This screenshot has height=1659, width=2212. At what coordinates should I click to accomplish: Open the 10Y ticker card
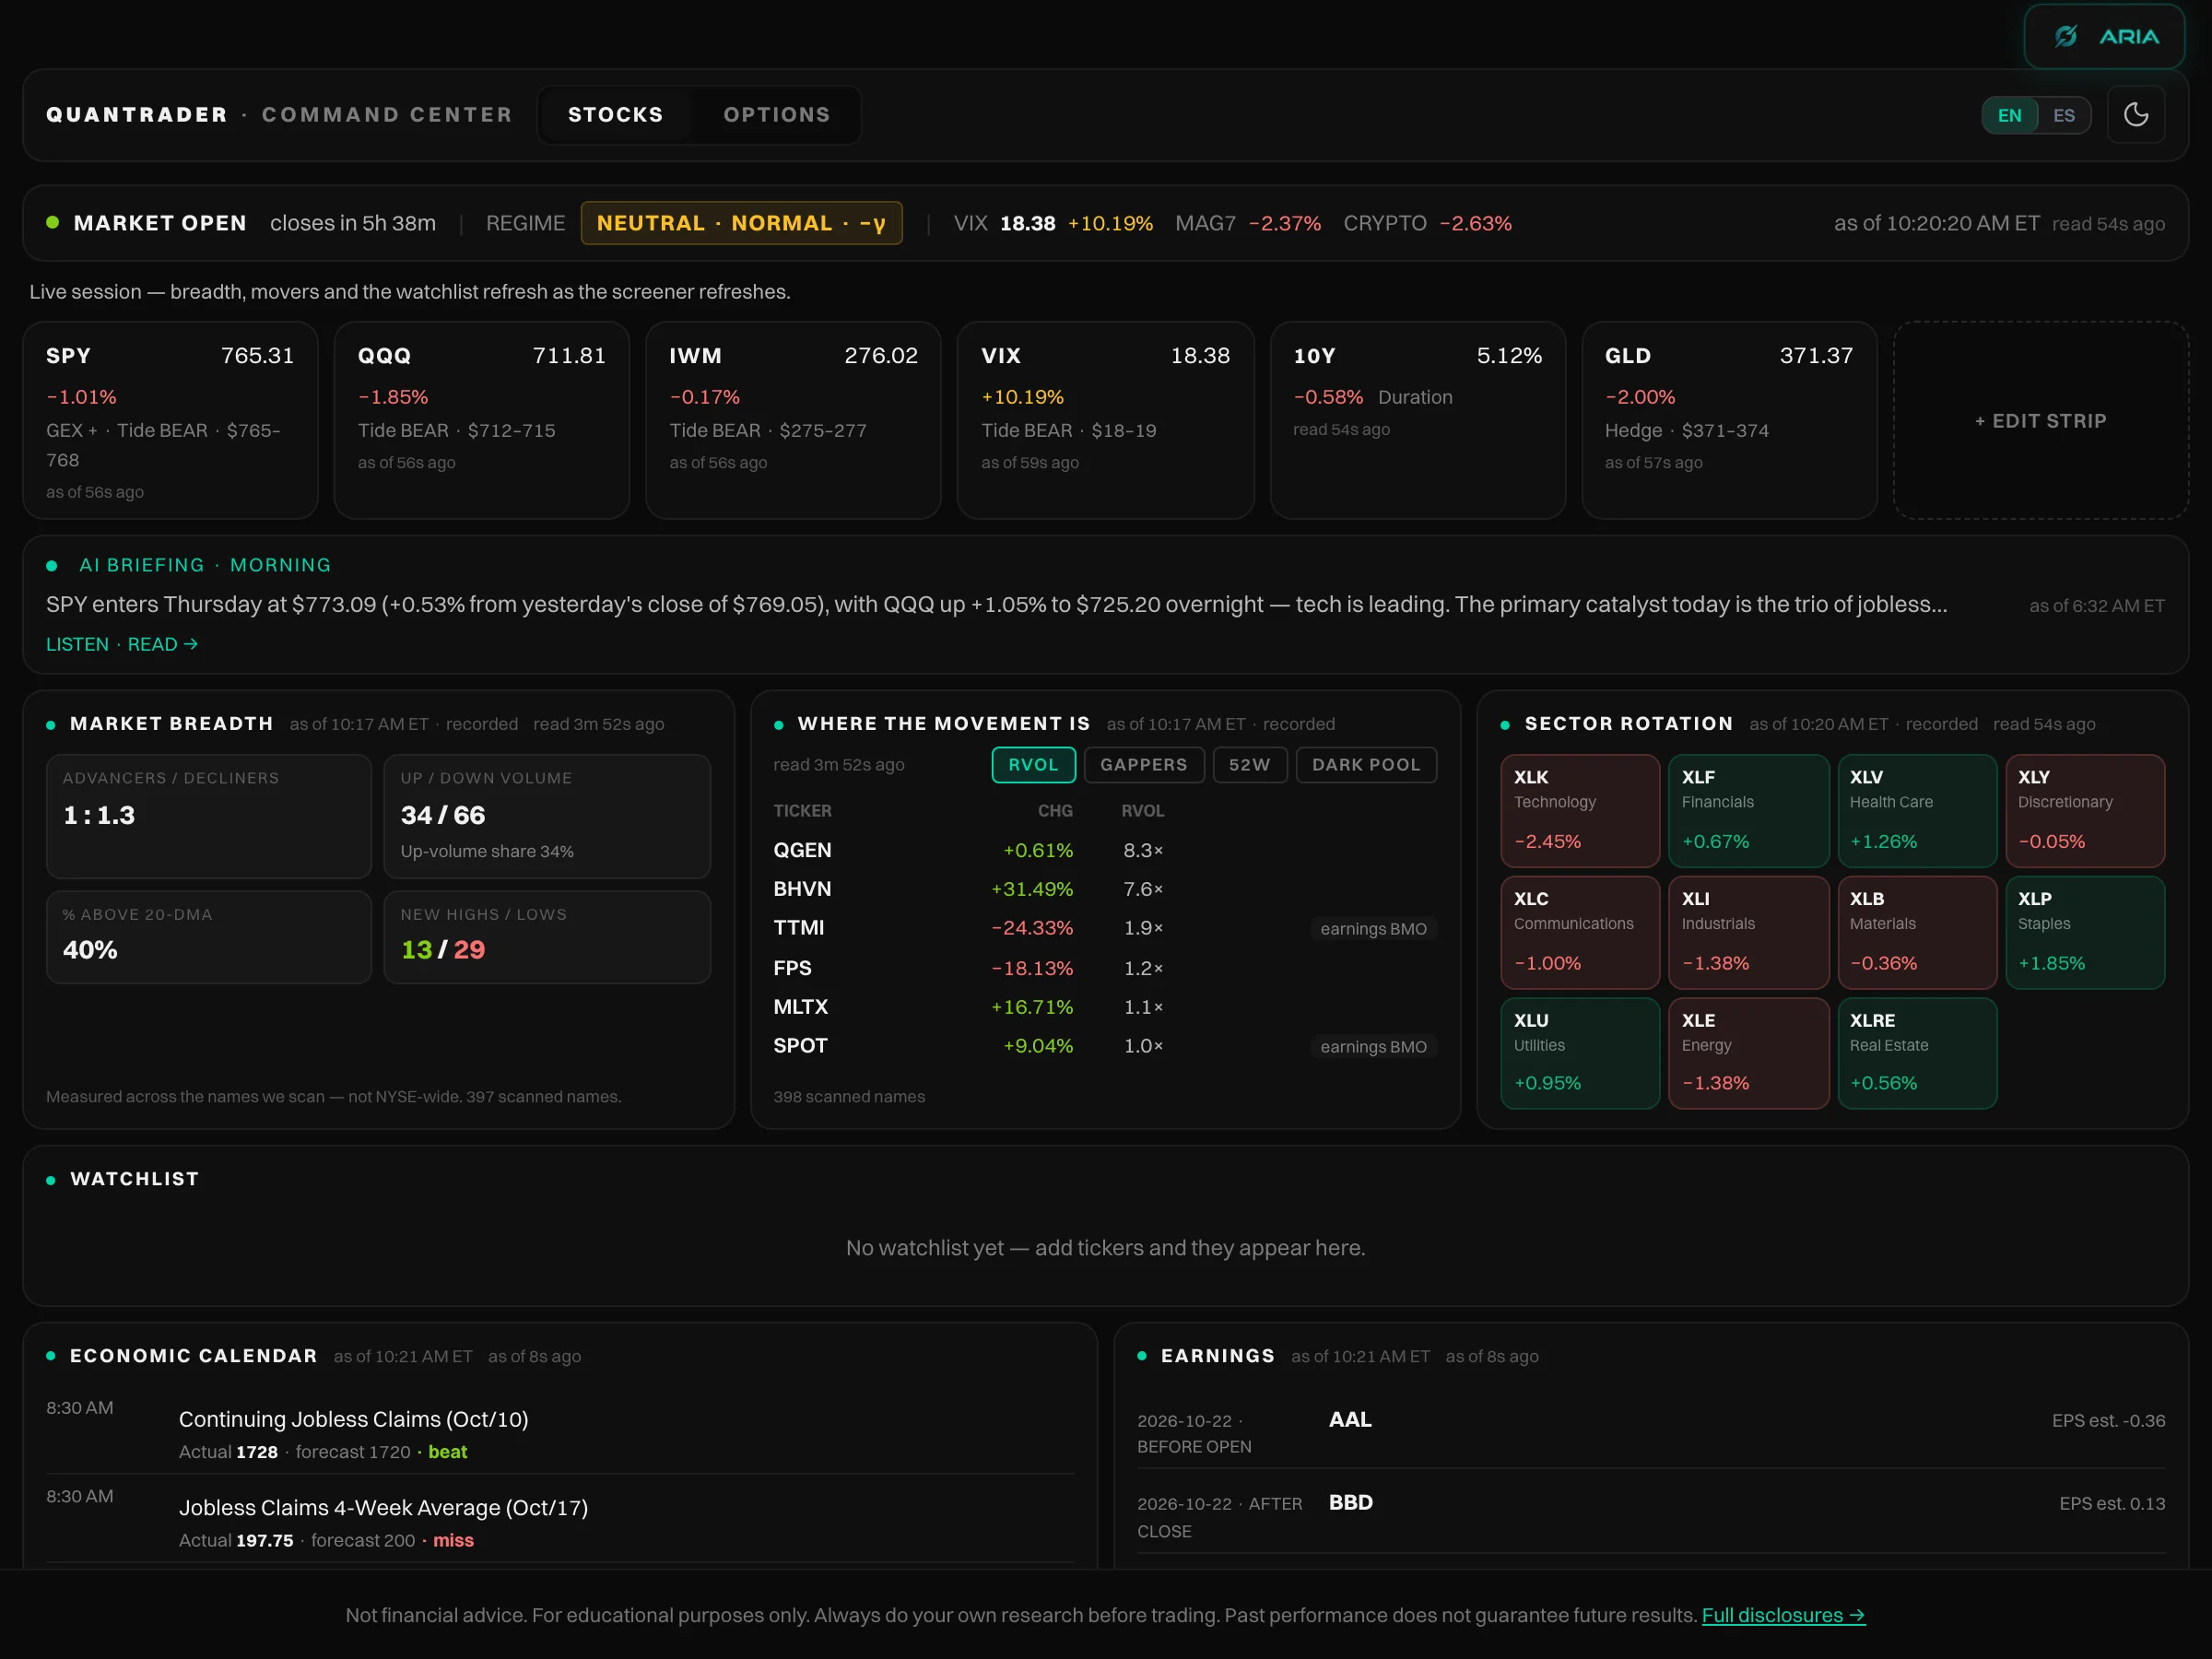coord(1417,421)
